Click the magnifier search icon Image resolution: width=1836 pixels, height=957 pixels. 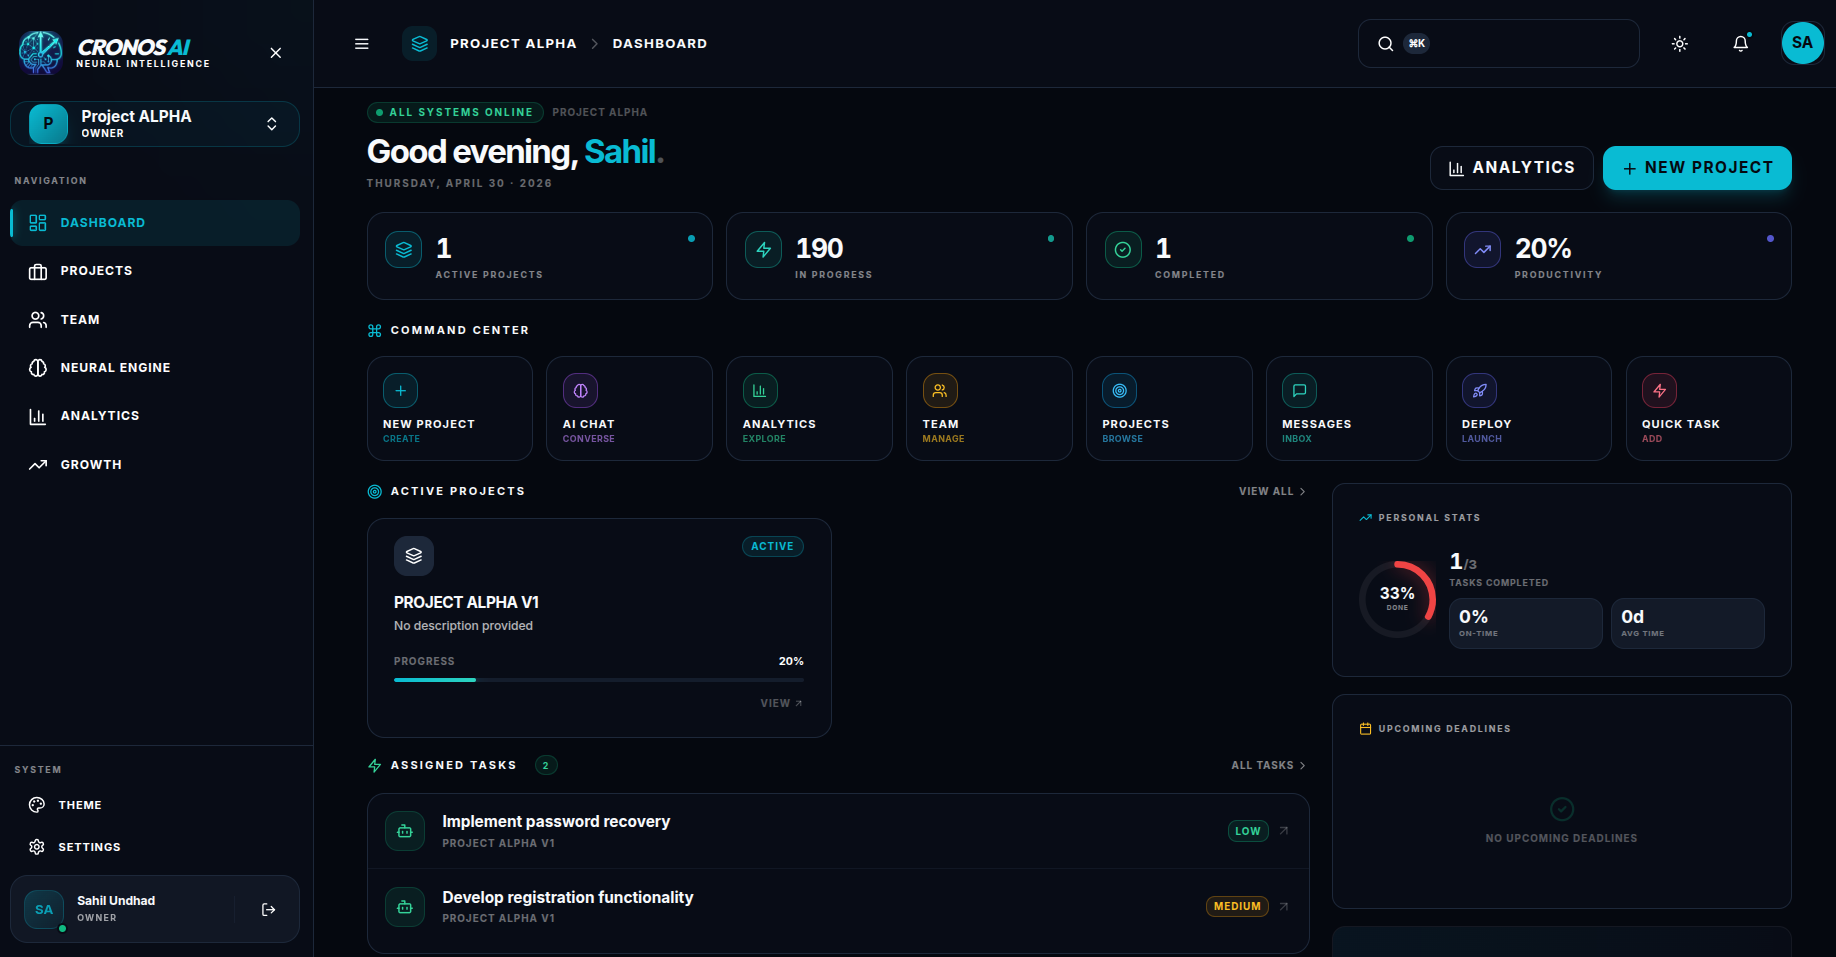1385,44
